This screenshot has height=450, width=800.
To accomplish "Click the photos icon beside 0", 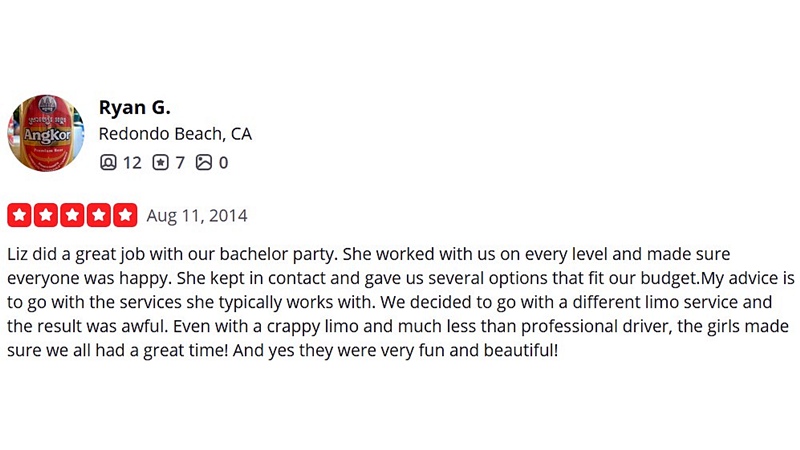I will (204, 162).
